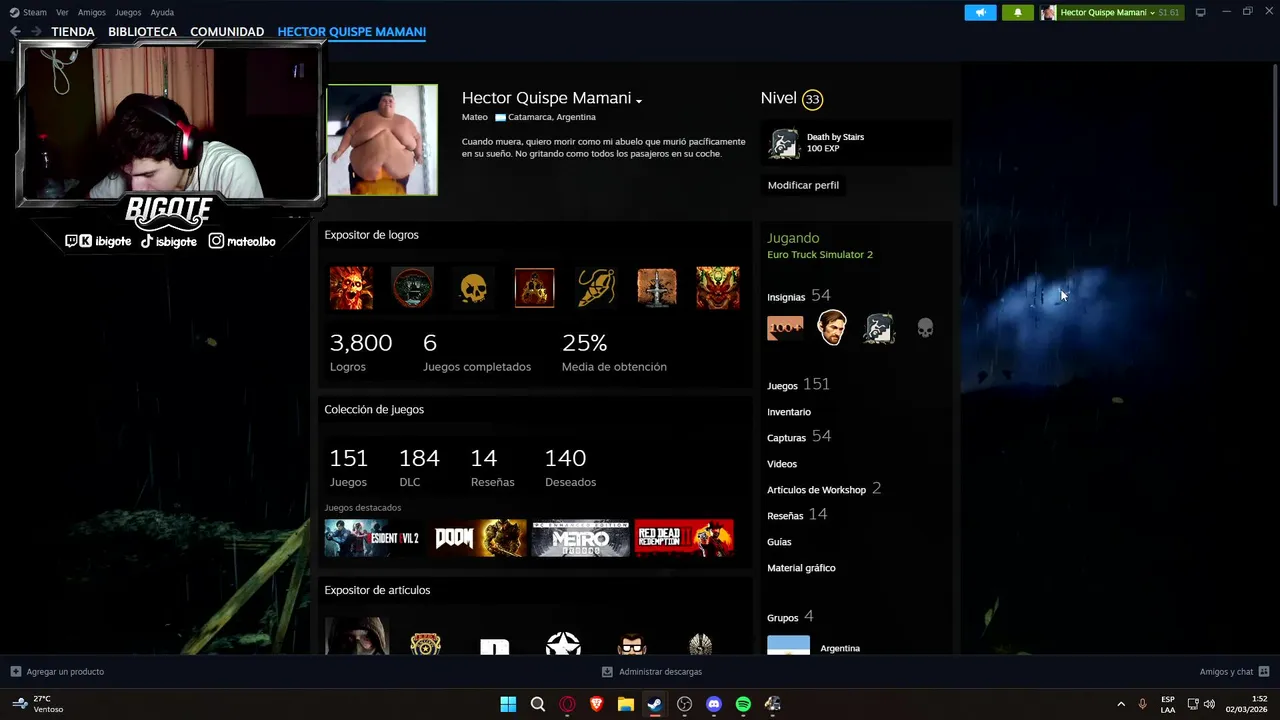Screen dimensions: 1280x720
Task: Open the Juegos menu
Action: (128, 13)
